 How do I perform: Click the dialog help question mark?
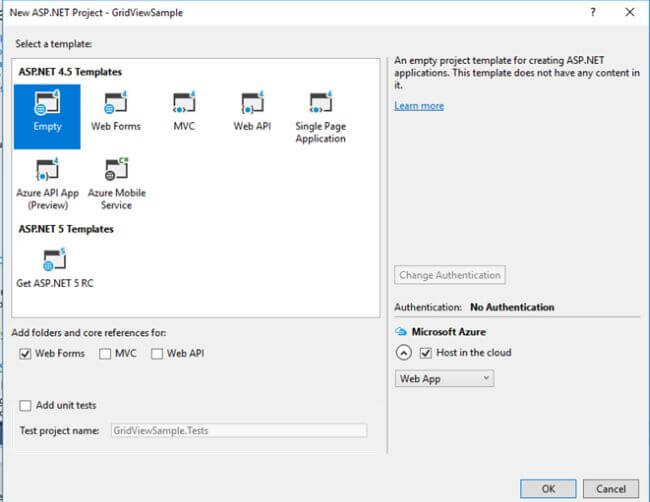594,12
